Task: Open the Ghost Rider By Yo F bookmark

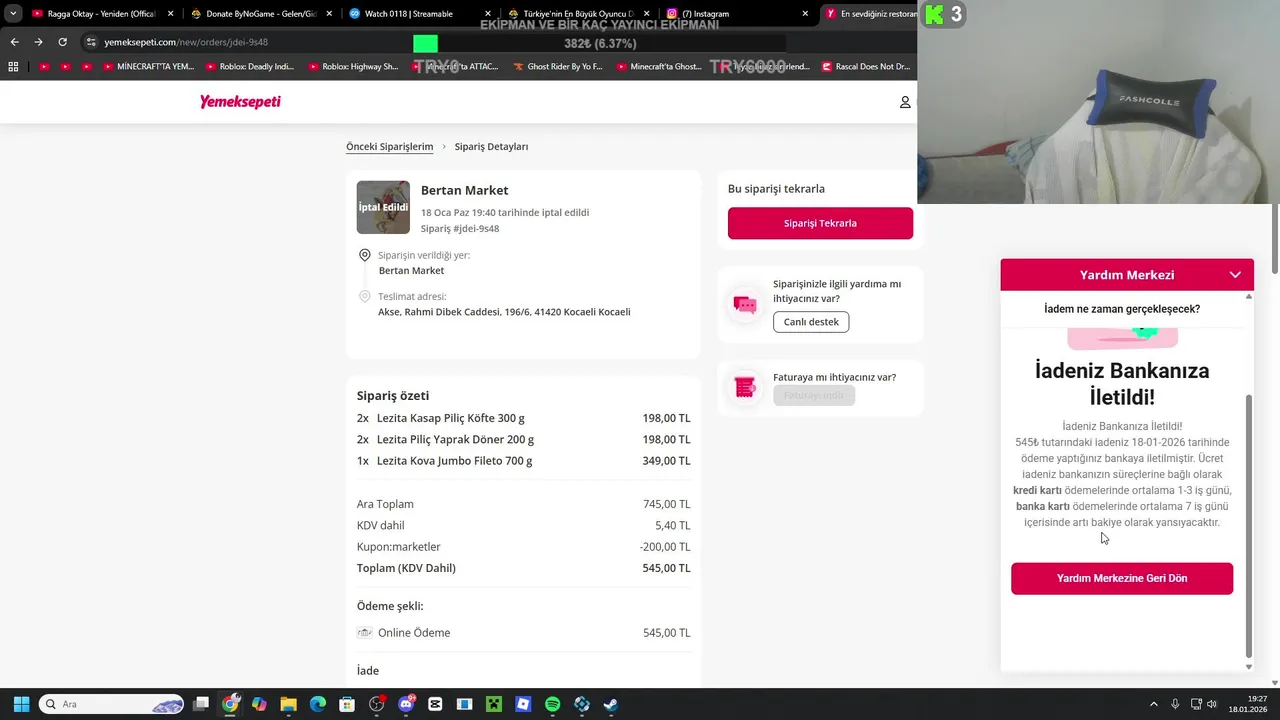Action: tap(557, 67)
